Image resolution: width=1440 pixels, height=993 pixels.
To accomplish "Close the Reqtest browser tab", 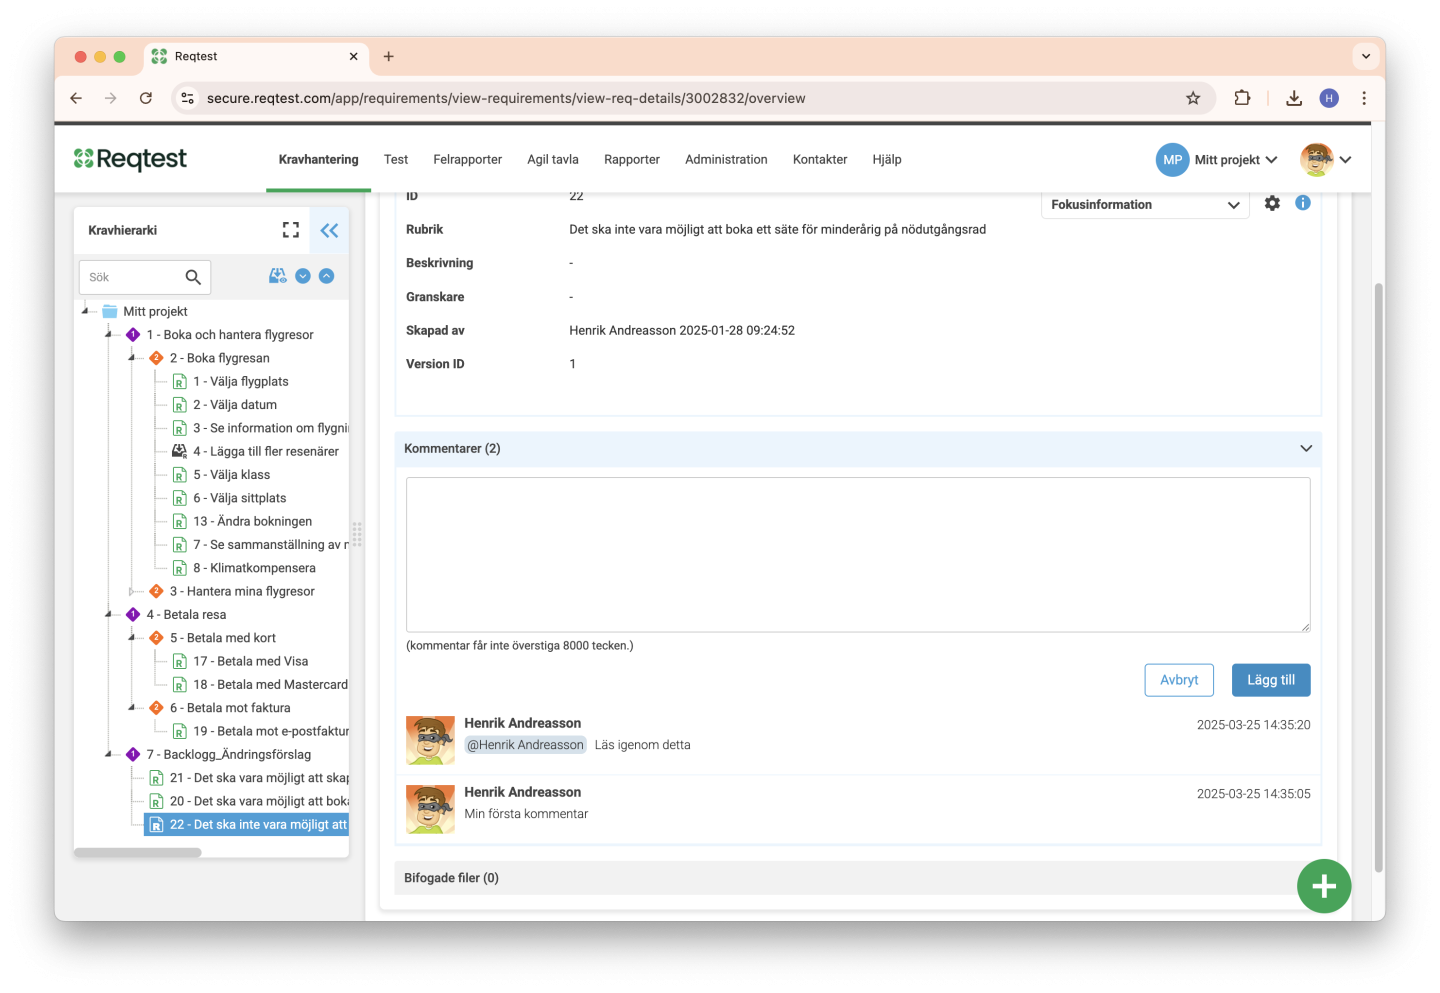I will (x=353, y=57).
